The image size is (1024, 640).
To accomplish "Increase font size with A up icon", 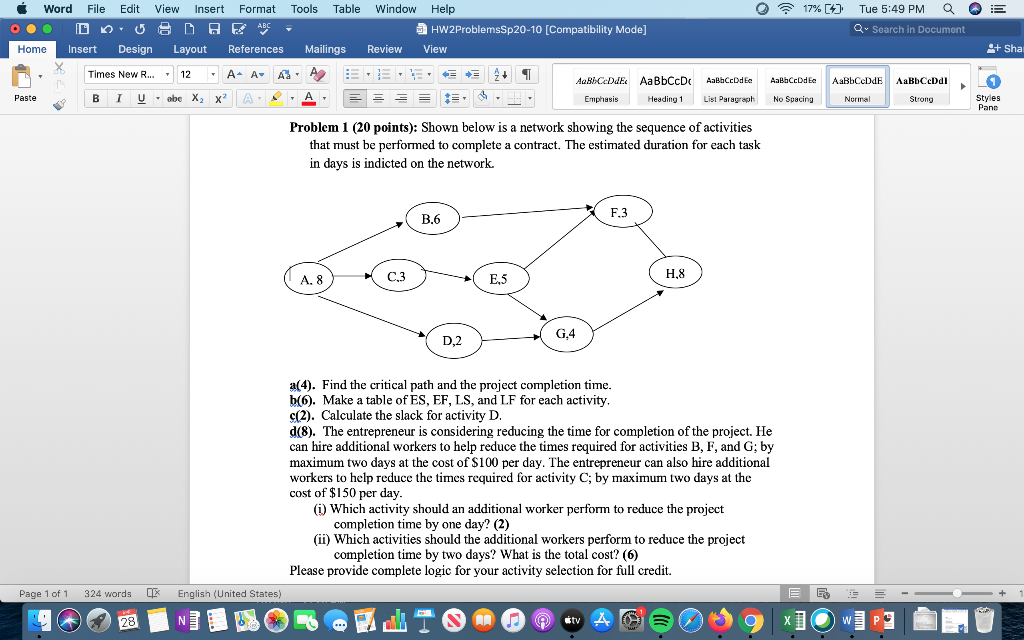I will [x=234, y=74].
